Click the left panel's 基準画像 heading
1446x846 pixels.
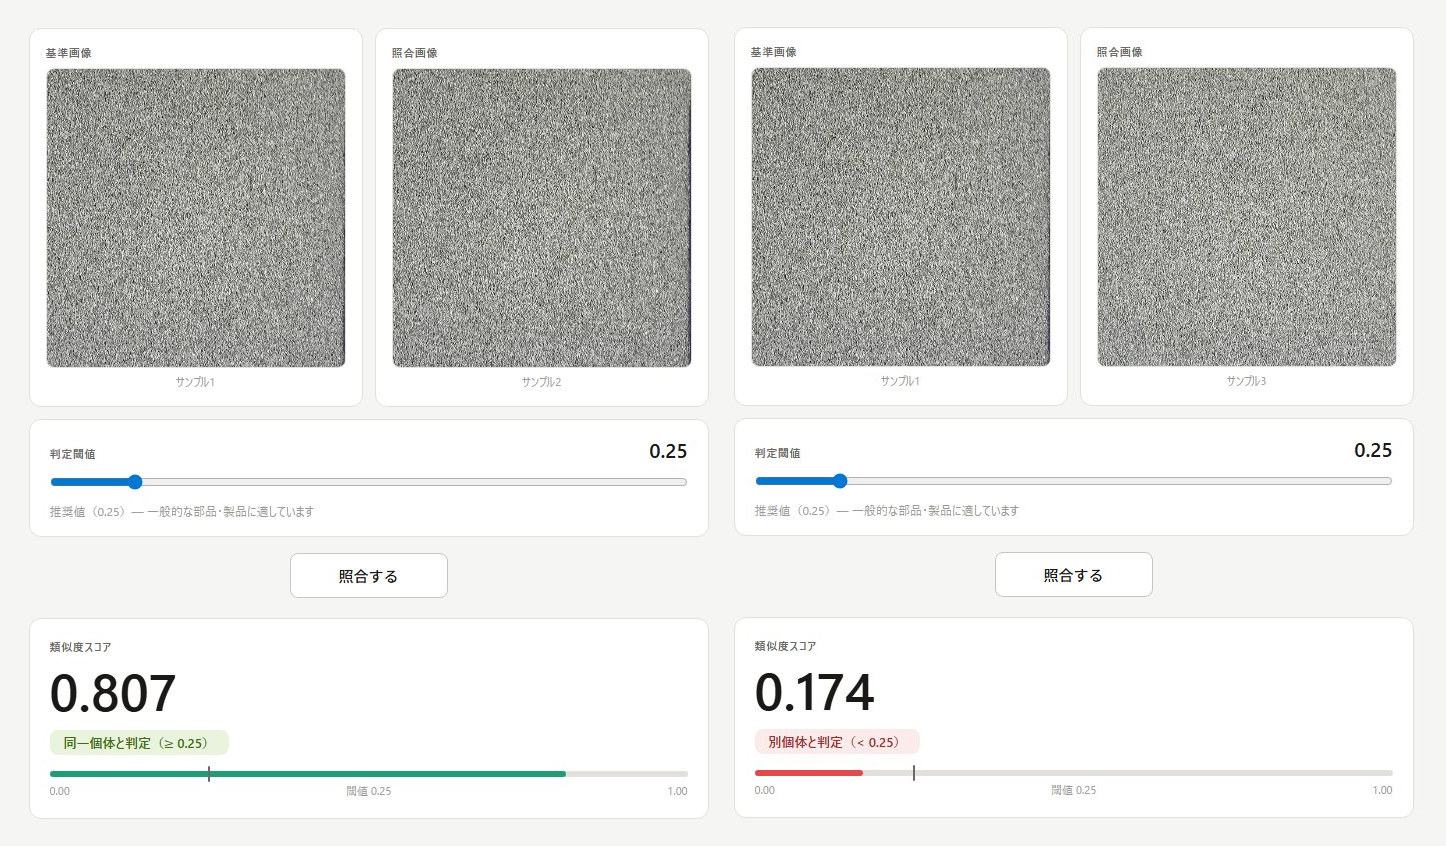(69, 53)
